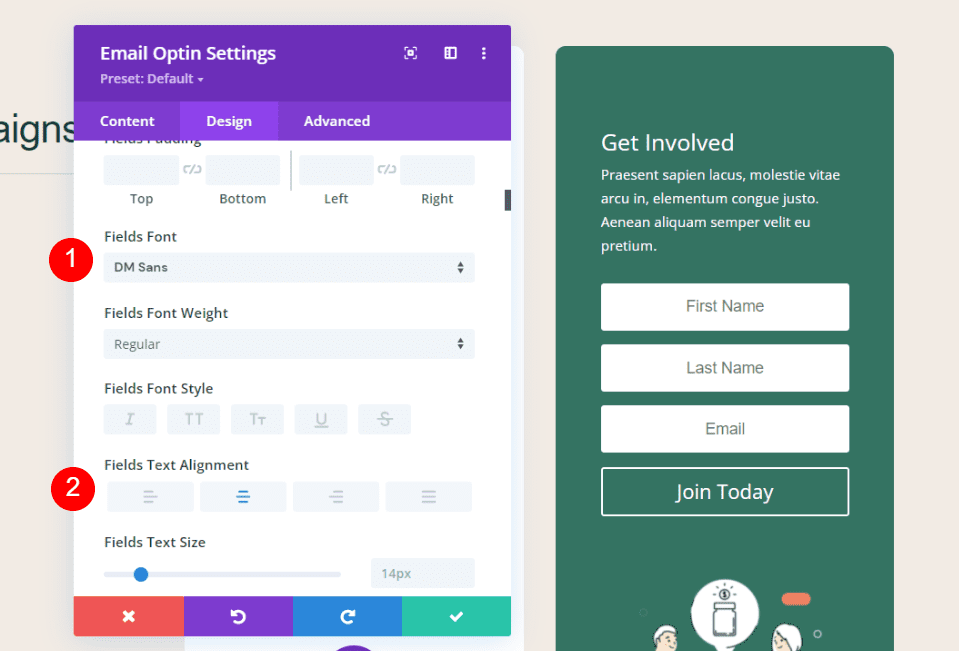Viewport: 959px width, 651px height.
Task: Link the Top and Bottom padding values
Action: (192, 170)
